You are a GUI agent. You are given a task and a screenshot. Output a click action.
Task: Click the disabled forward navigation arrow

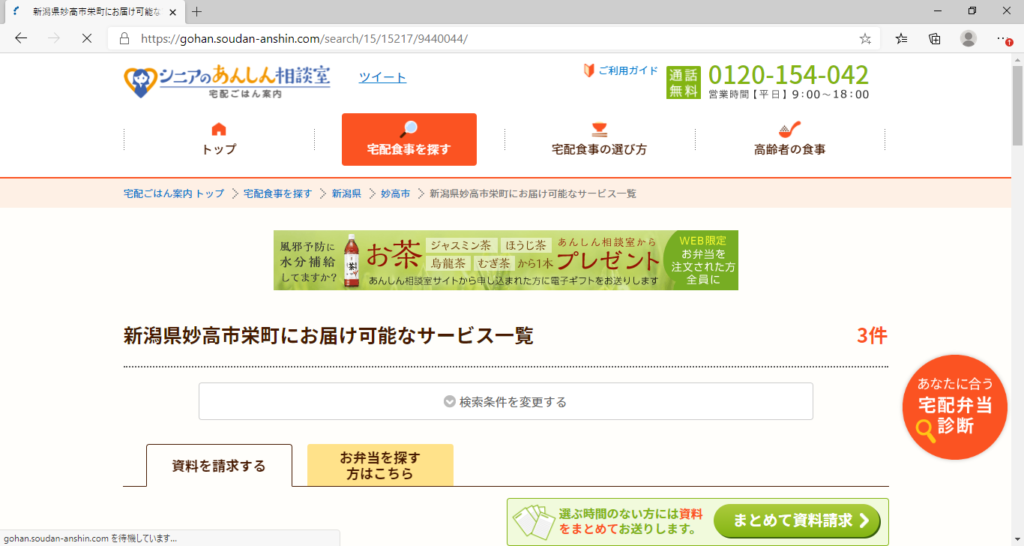tap(54, 39)
